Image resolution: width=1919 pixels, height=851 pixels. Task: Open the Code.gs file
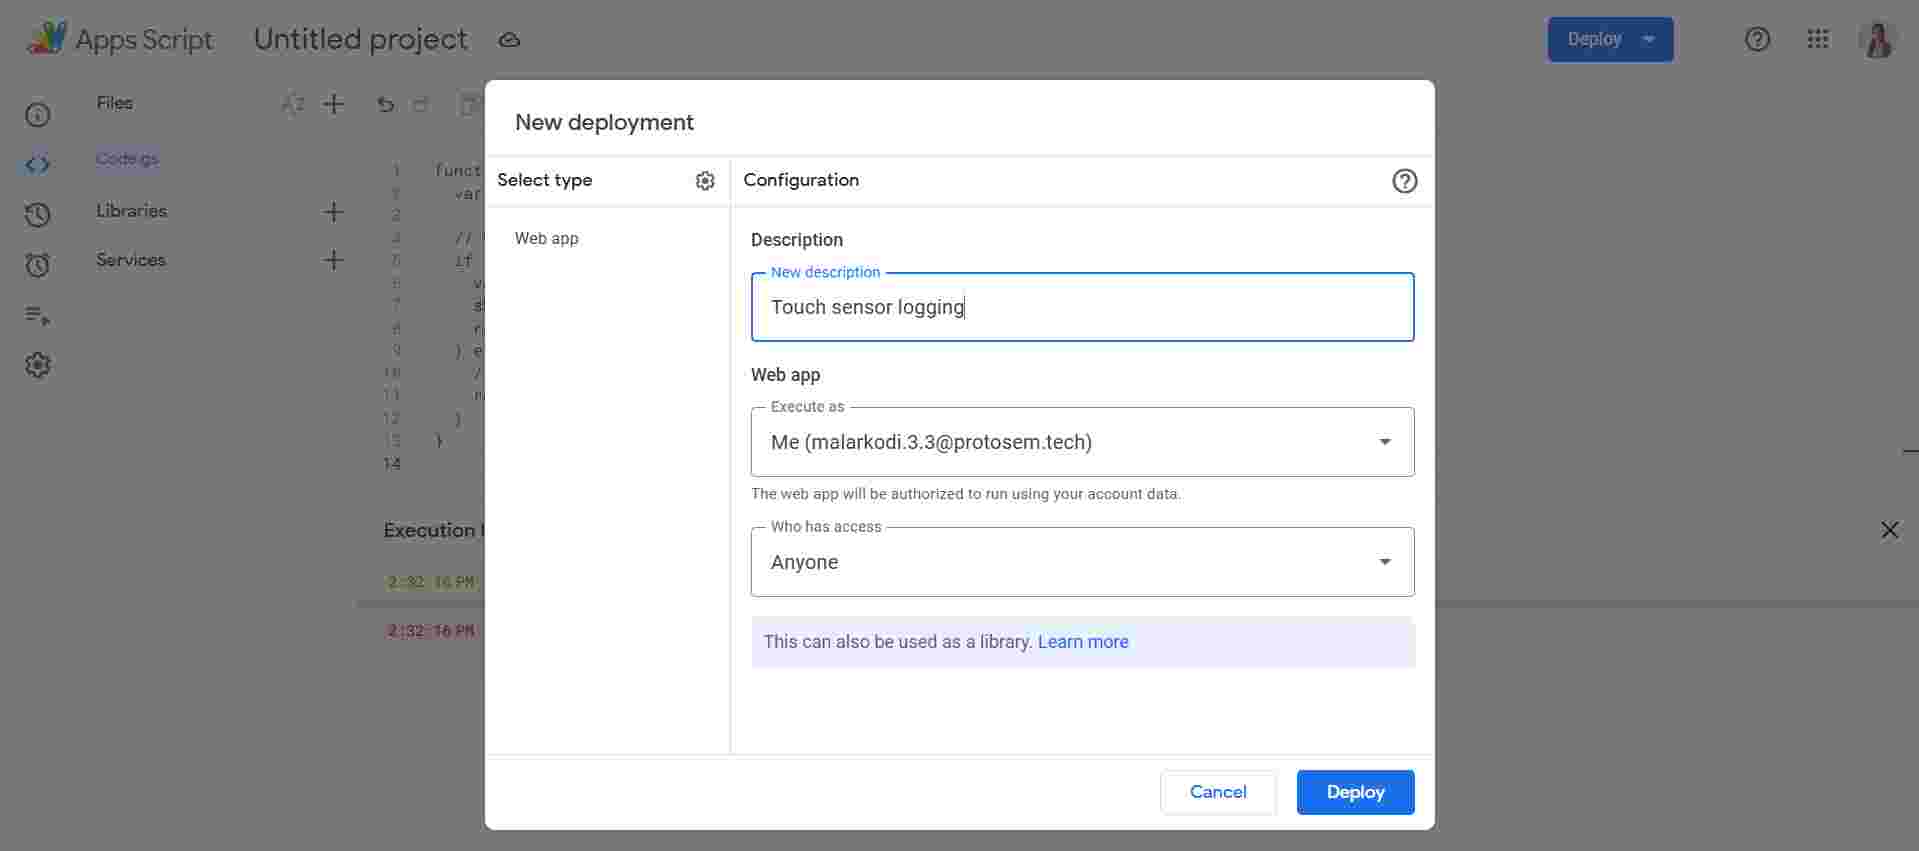point(127,159)
